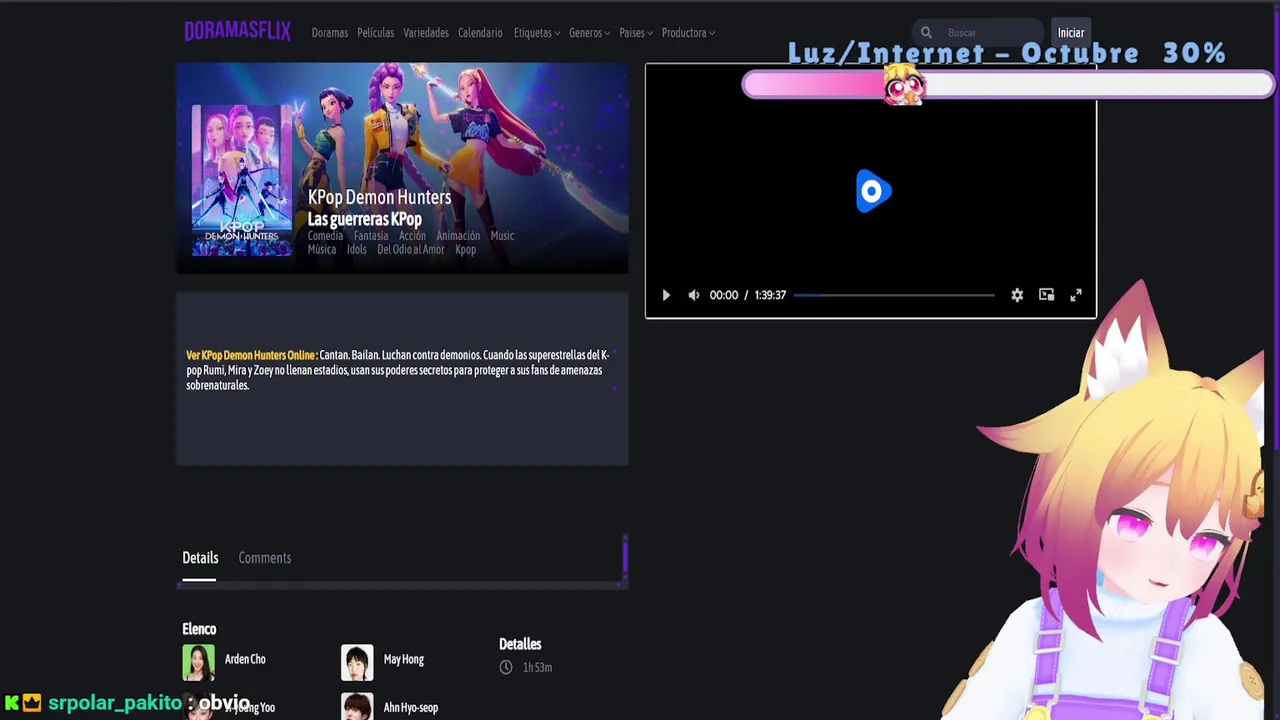Open the Películas menu item
1280x720 pixels.
click(375, 33)
